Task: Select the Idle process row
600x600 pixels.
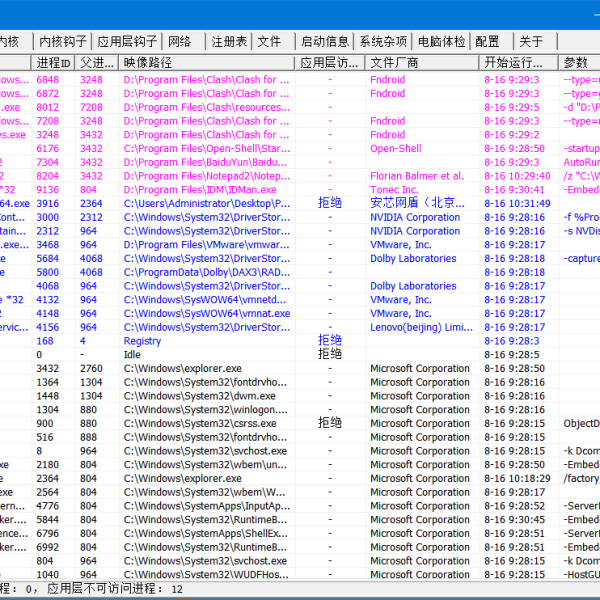Action: coord(300,355)
